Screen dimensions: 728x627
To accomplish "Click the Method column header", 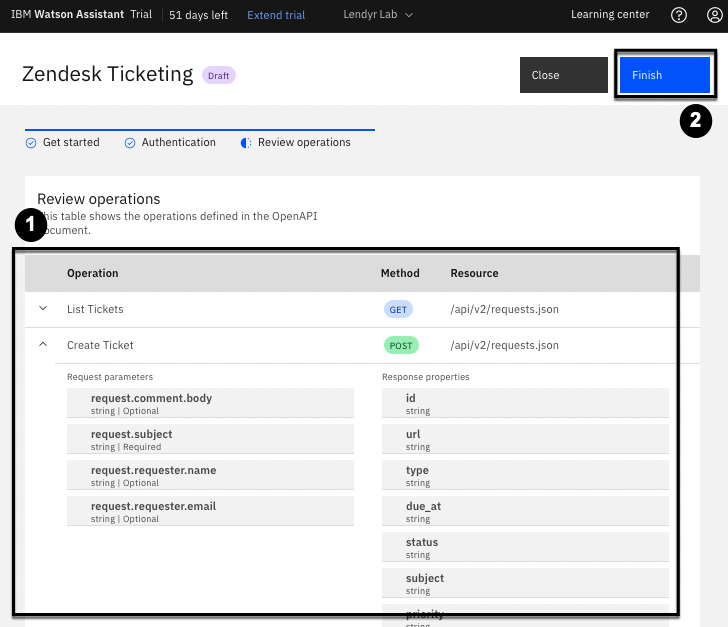I will click(x=400, y=273).
